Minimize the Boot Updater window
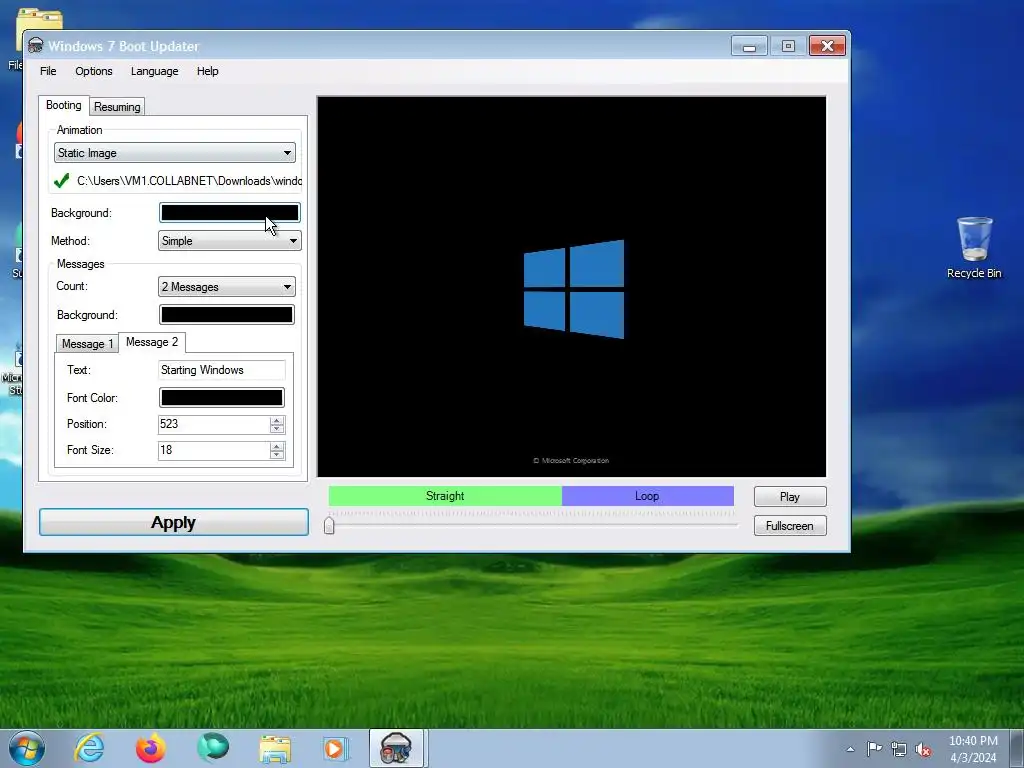This screenshot has width=1024, height=768. 749,46
